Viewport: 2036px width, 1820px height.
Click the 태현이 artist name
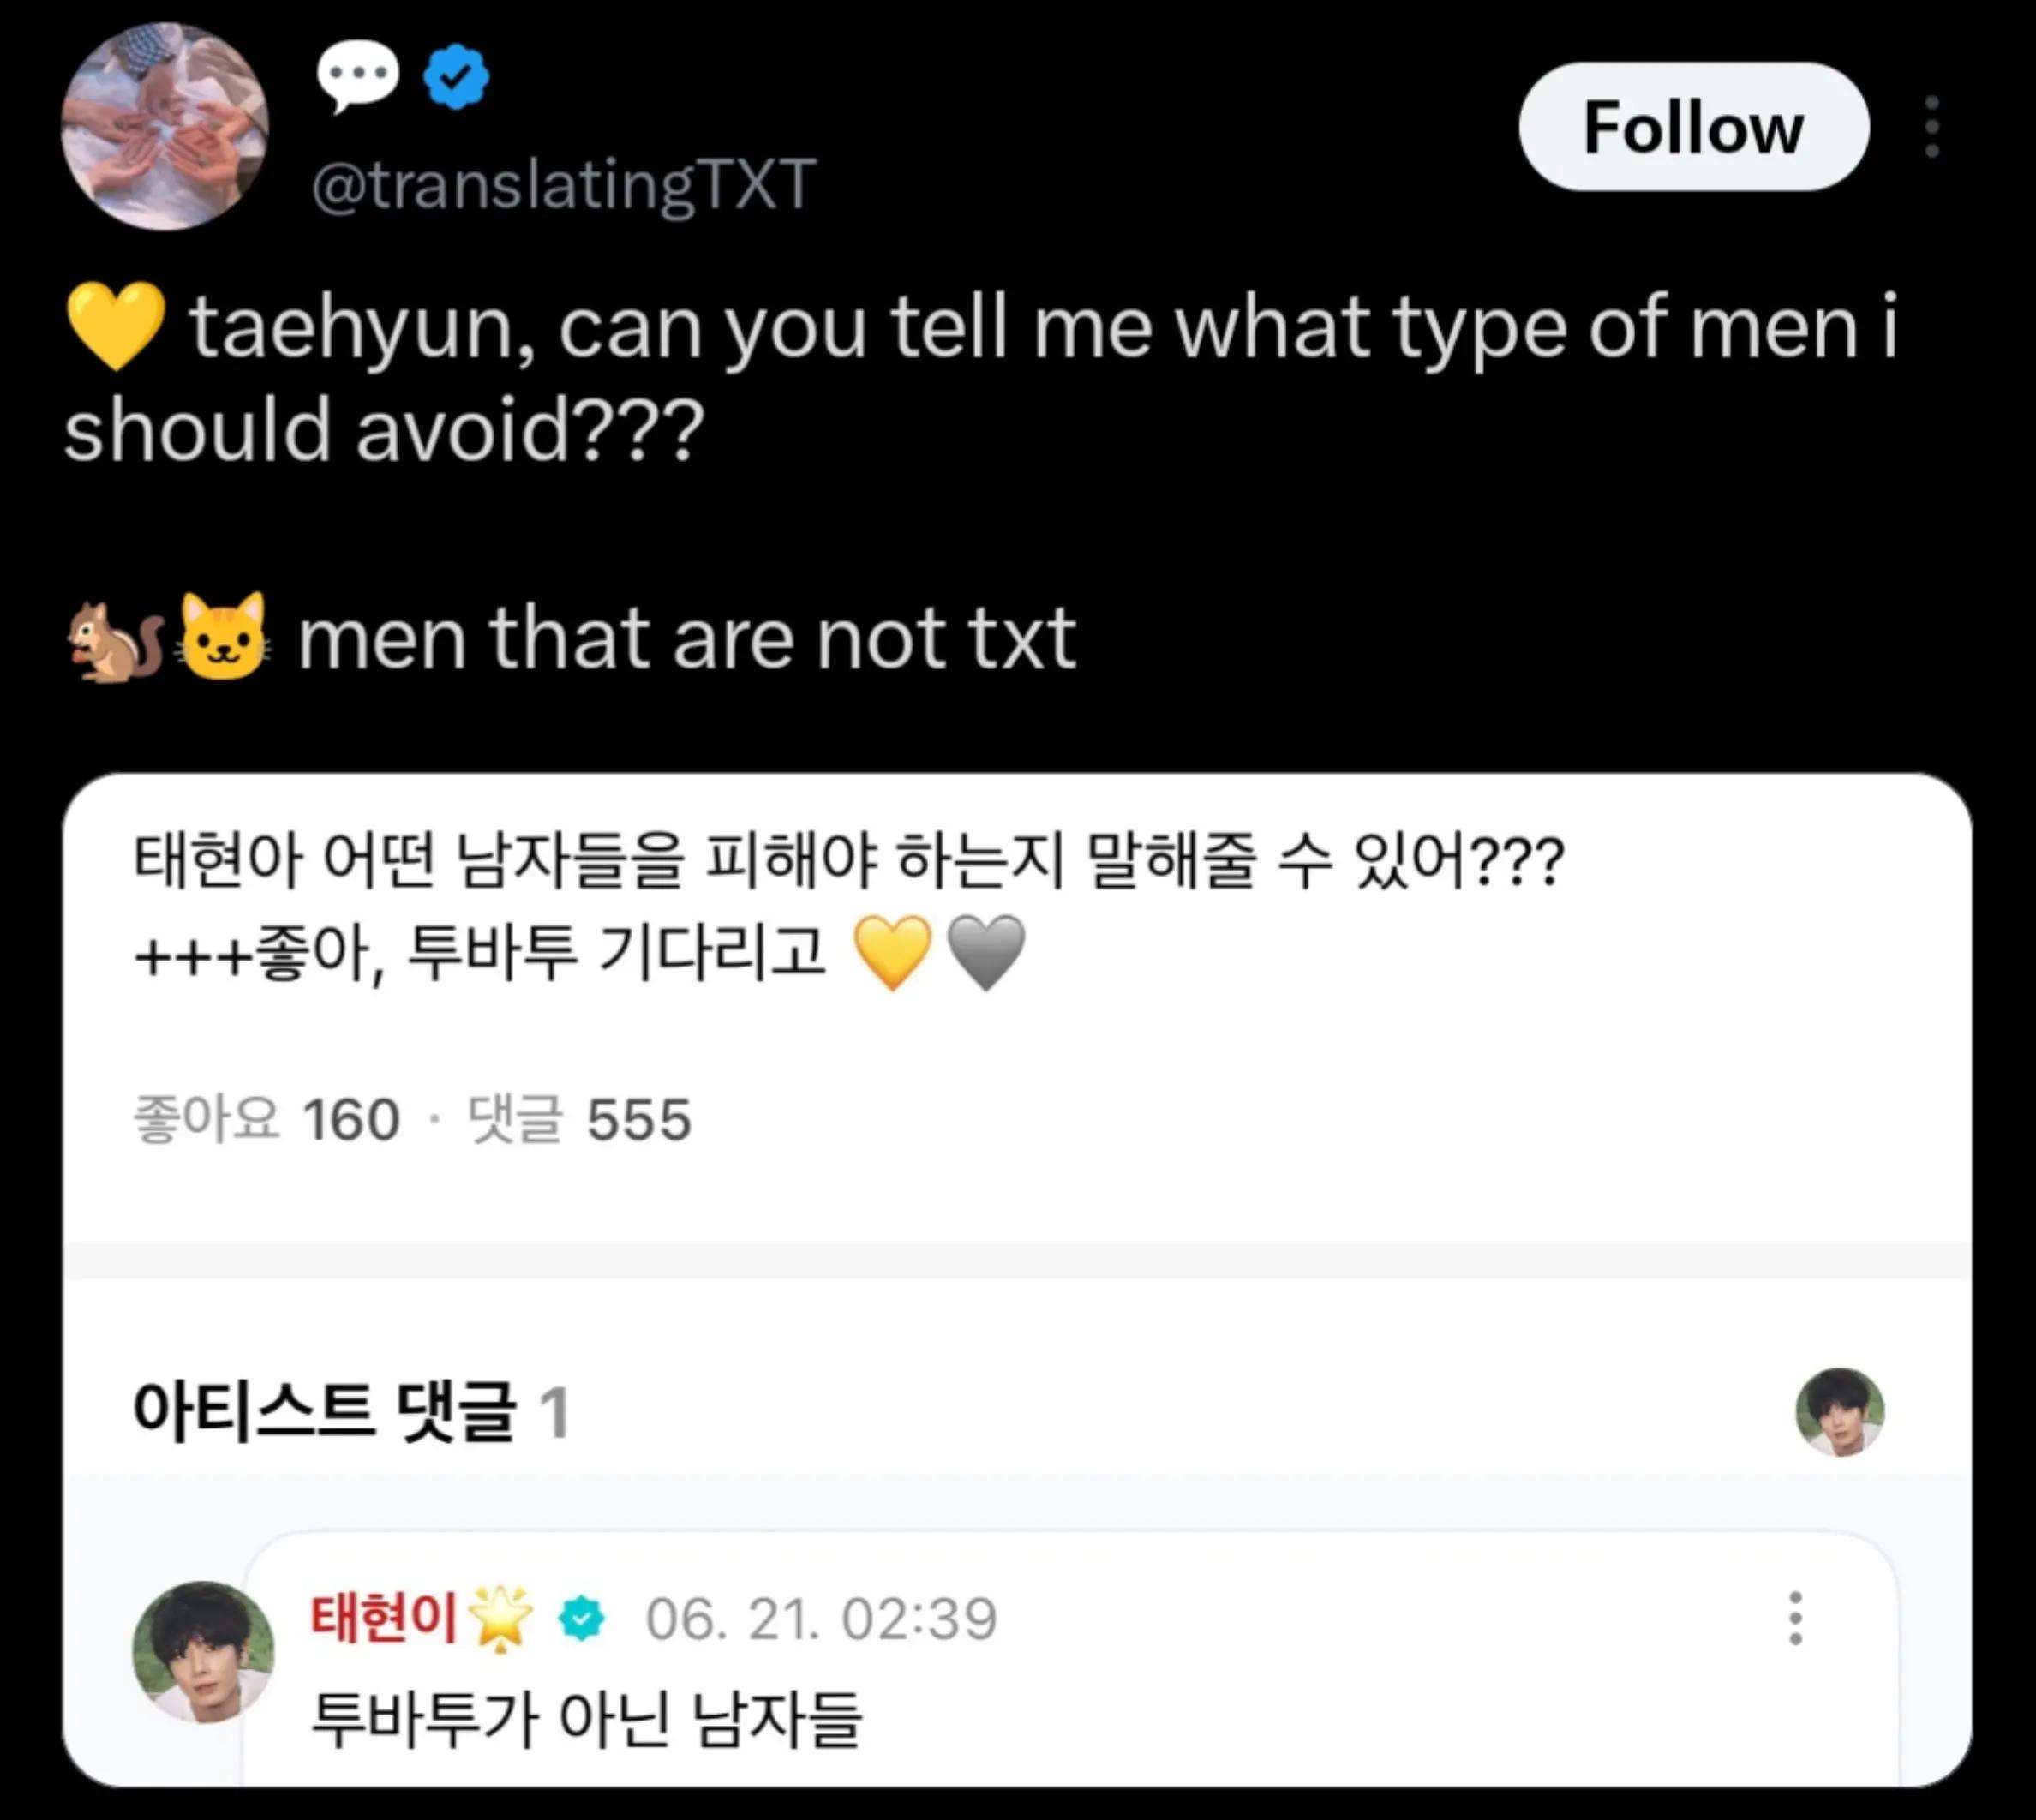tap(384, 1617)
